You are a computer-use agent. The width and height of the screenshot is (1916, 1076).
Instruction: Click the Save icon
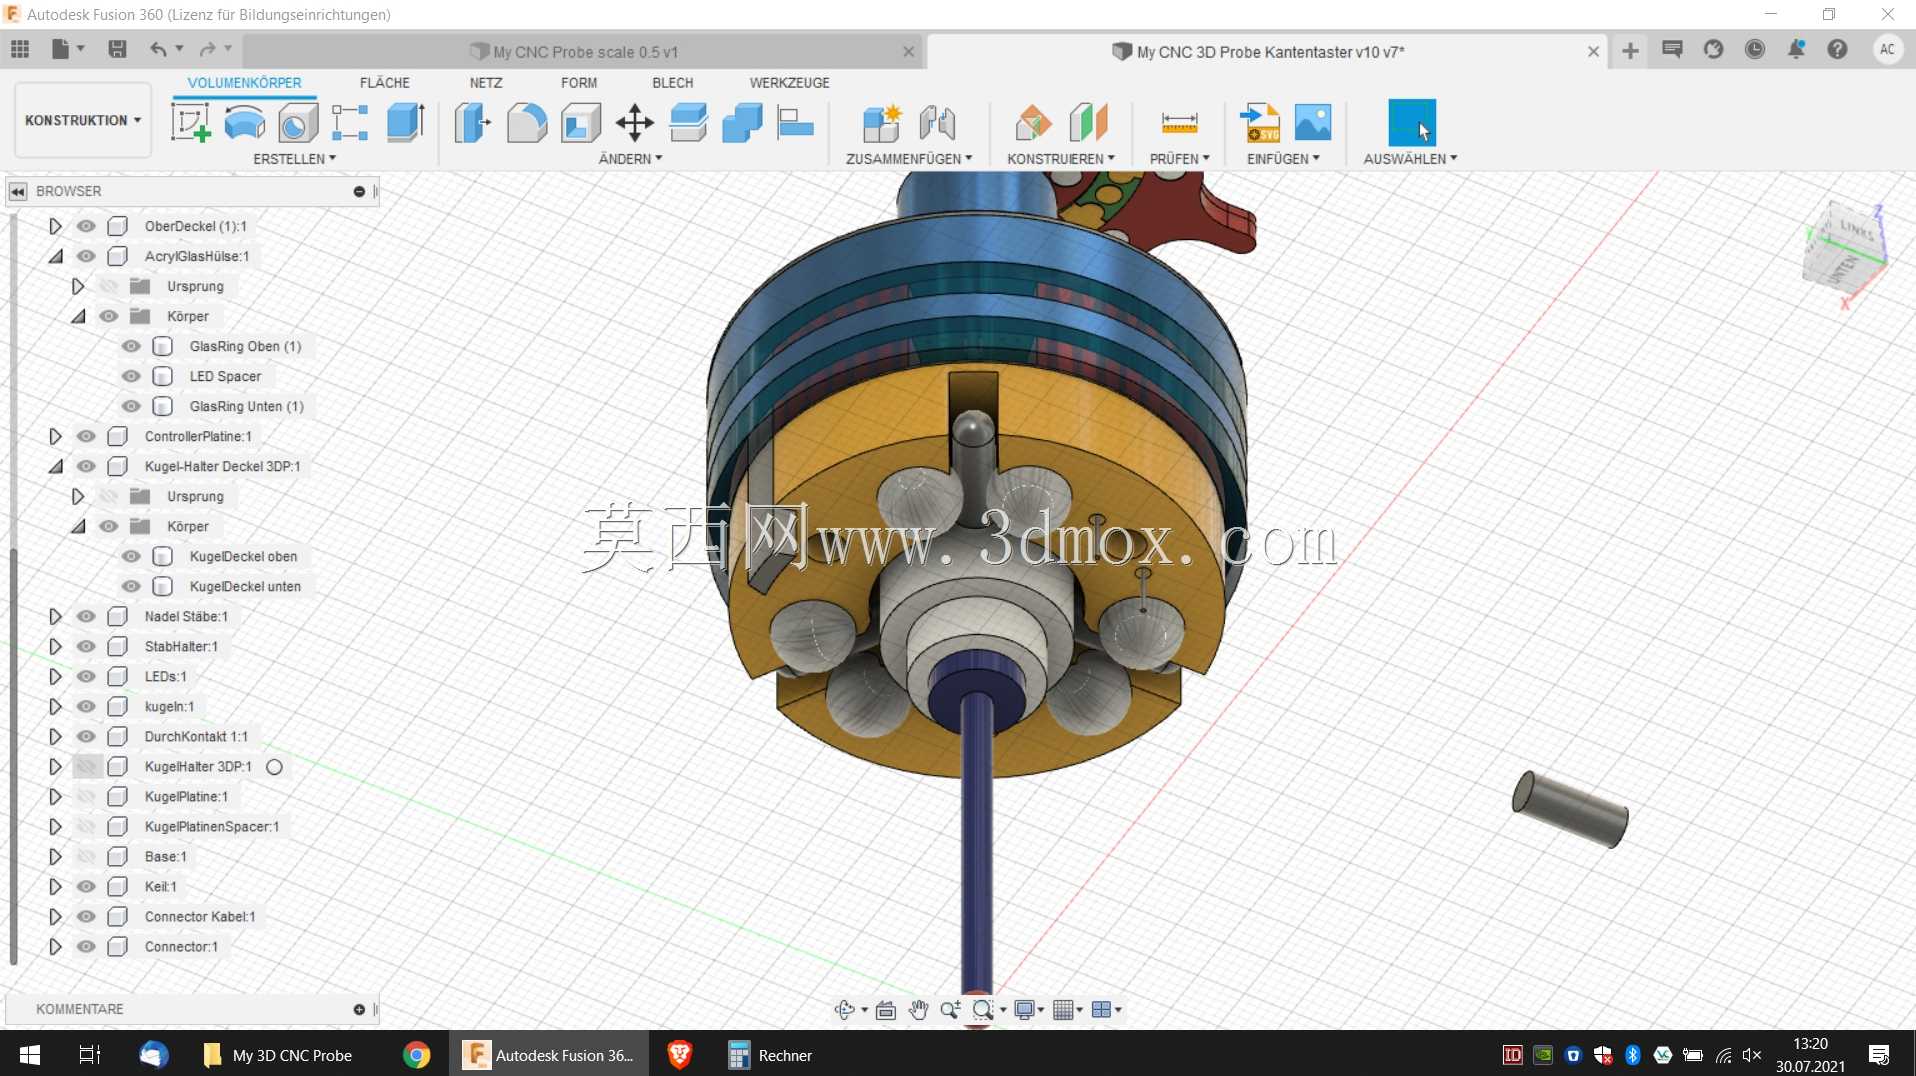pos(117,49)
